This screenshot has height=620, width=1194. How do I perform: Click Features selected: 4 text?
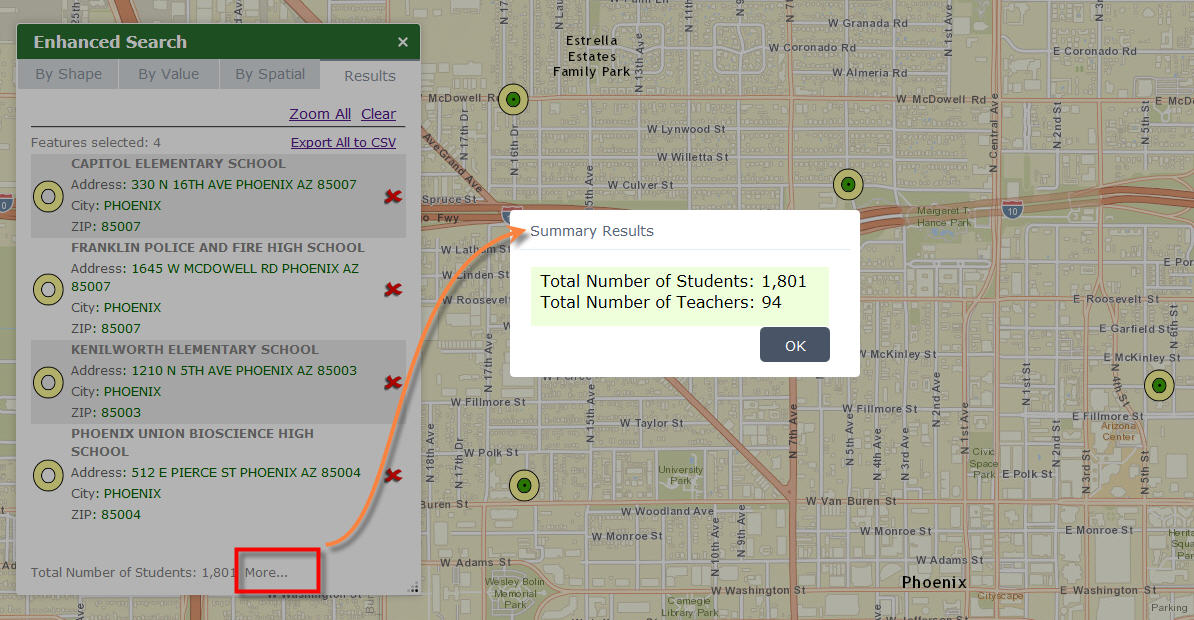[x=96, y=142]
